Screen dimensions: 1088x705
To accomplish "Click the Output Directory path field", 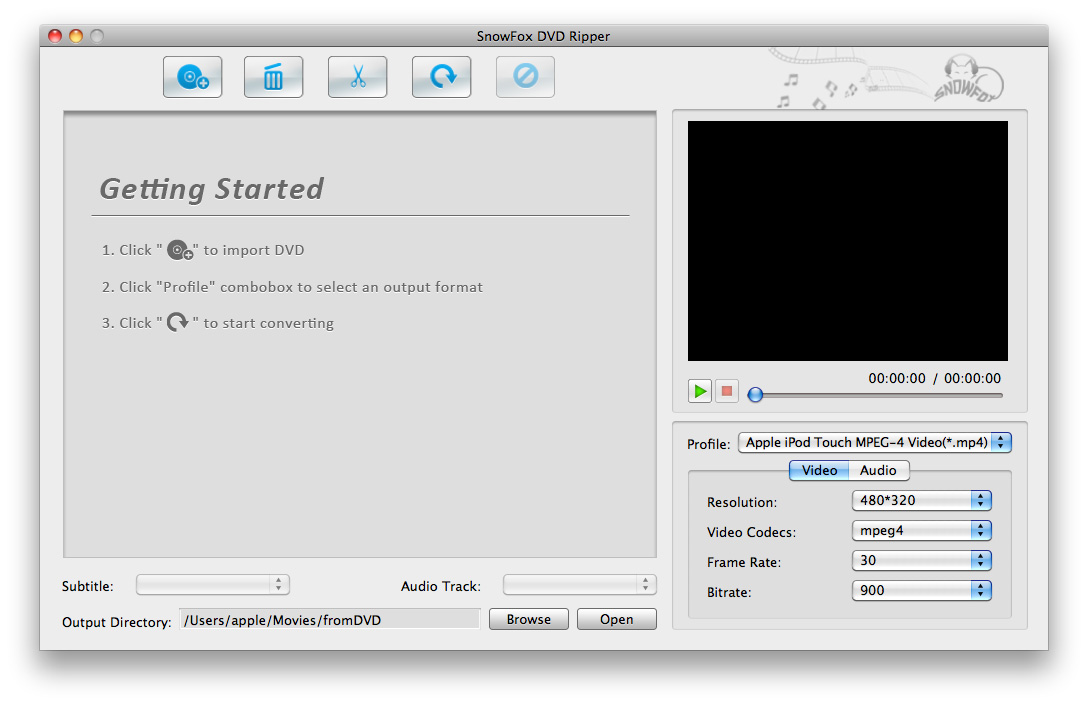I will point(329,620).
